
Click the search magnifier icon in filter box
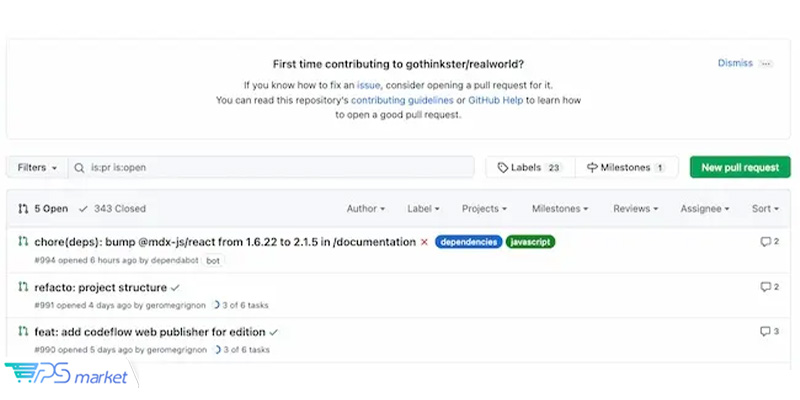tap(79, 168)
